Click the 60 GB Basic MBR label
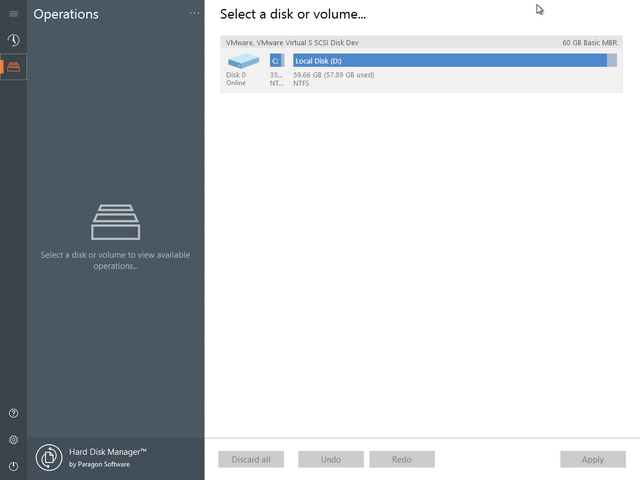The image size is (640, 480). click(x=589, y=43)
